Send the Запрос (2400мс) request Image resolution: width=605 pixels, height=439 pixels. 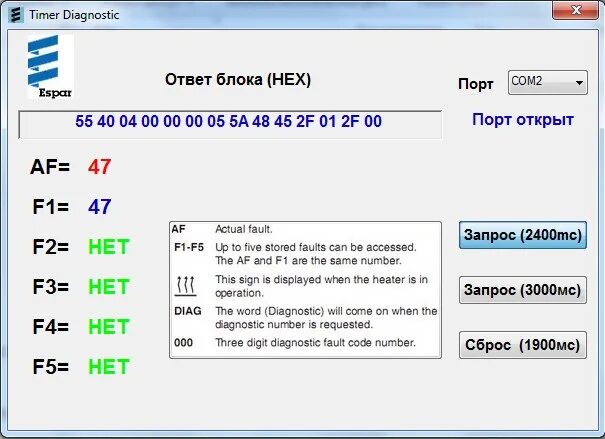point(523,235)
